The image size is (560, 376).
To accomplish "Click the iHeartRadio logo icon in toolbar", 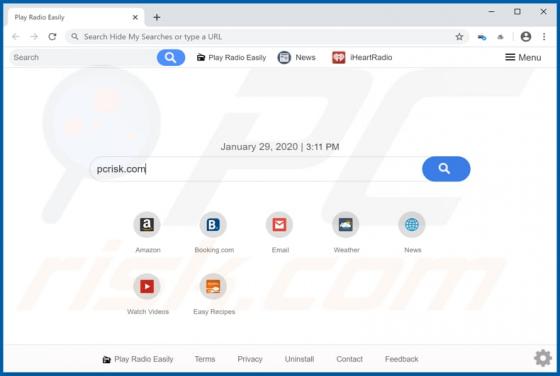I will (339, 57).
